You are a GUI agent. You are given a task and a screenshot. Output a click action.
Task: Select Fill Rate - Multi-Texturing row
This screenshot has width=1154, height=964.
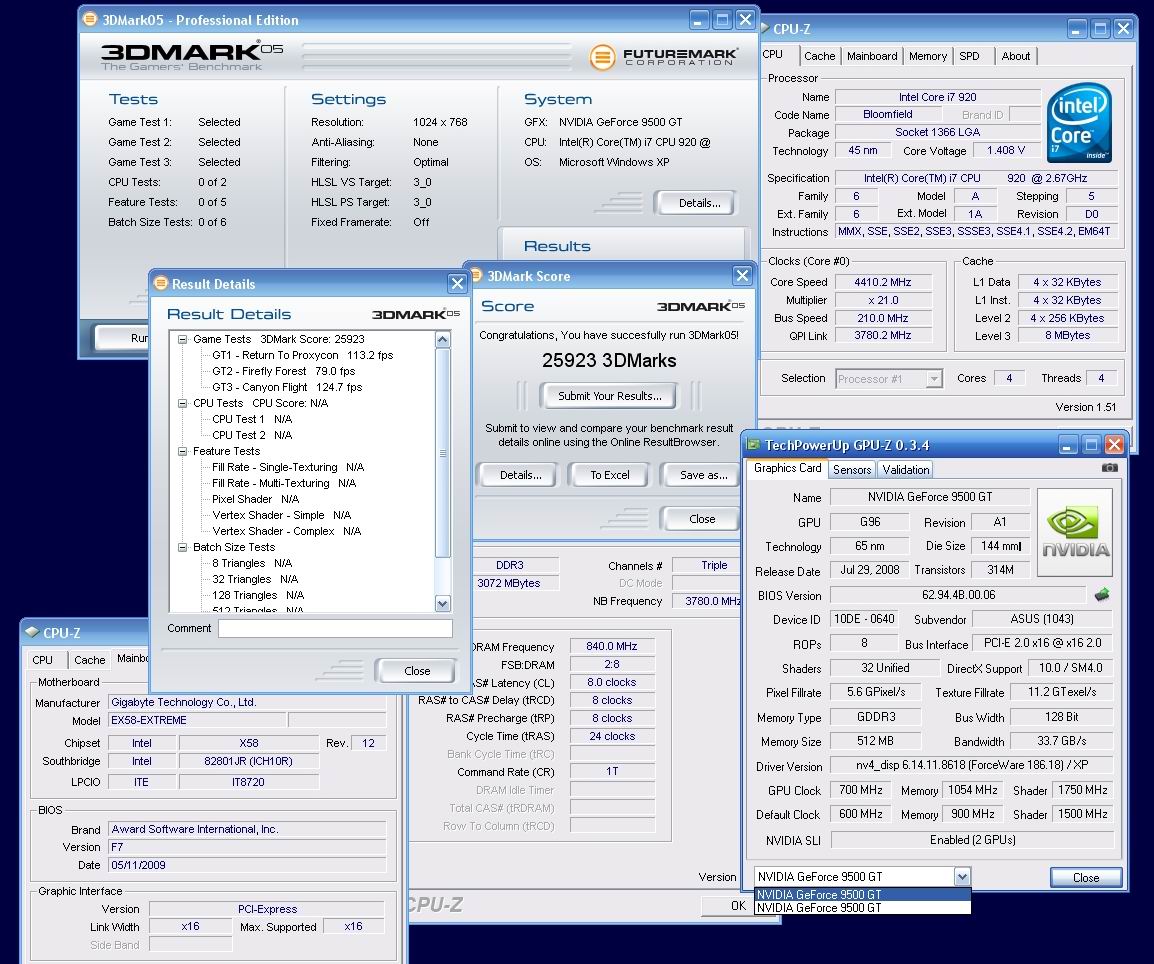(x=284, y=483)
